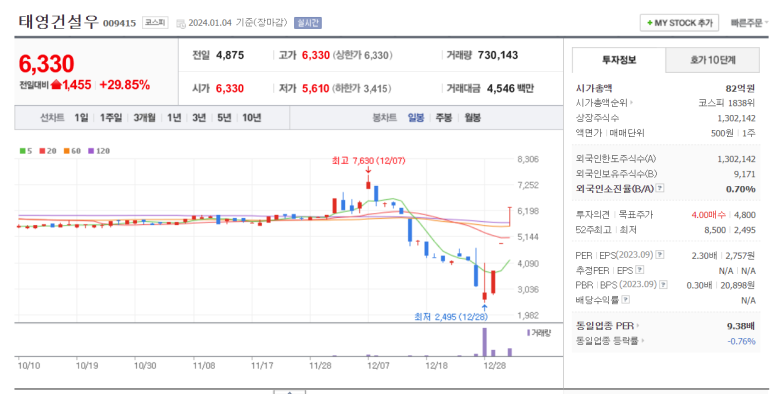Click the 실시간 badge
The image size is (773, 394).
coord(308,23)
